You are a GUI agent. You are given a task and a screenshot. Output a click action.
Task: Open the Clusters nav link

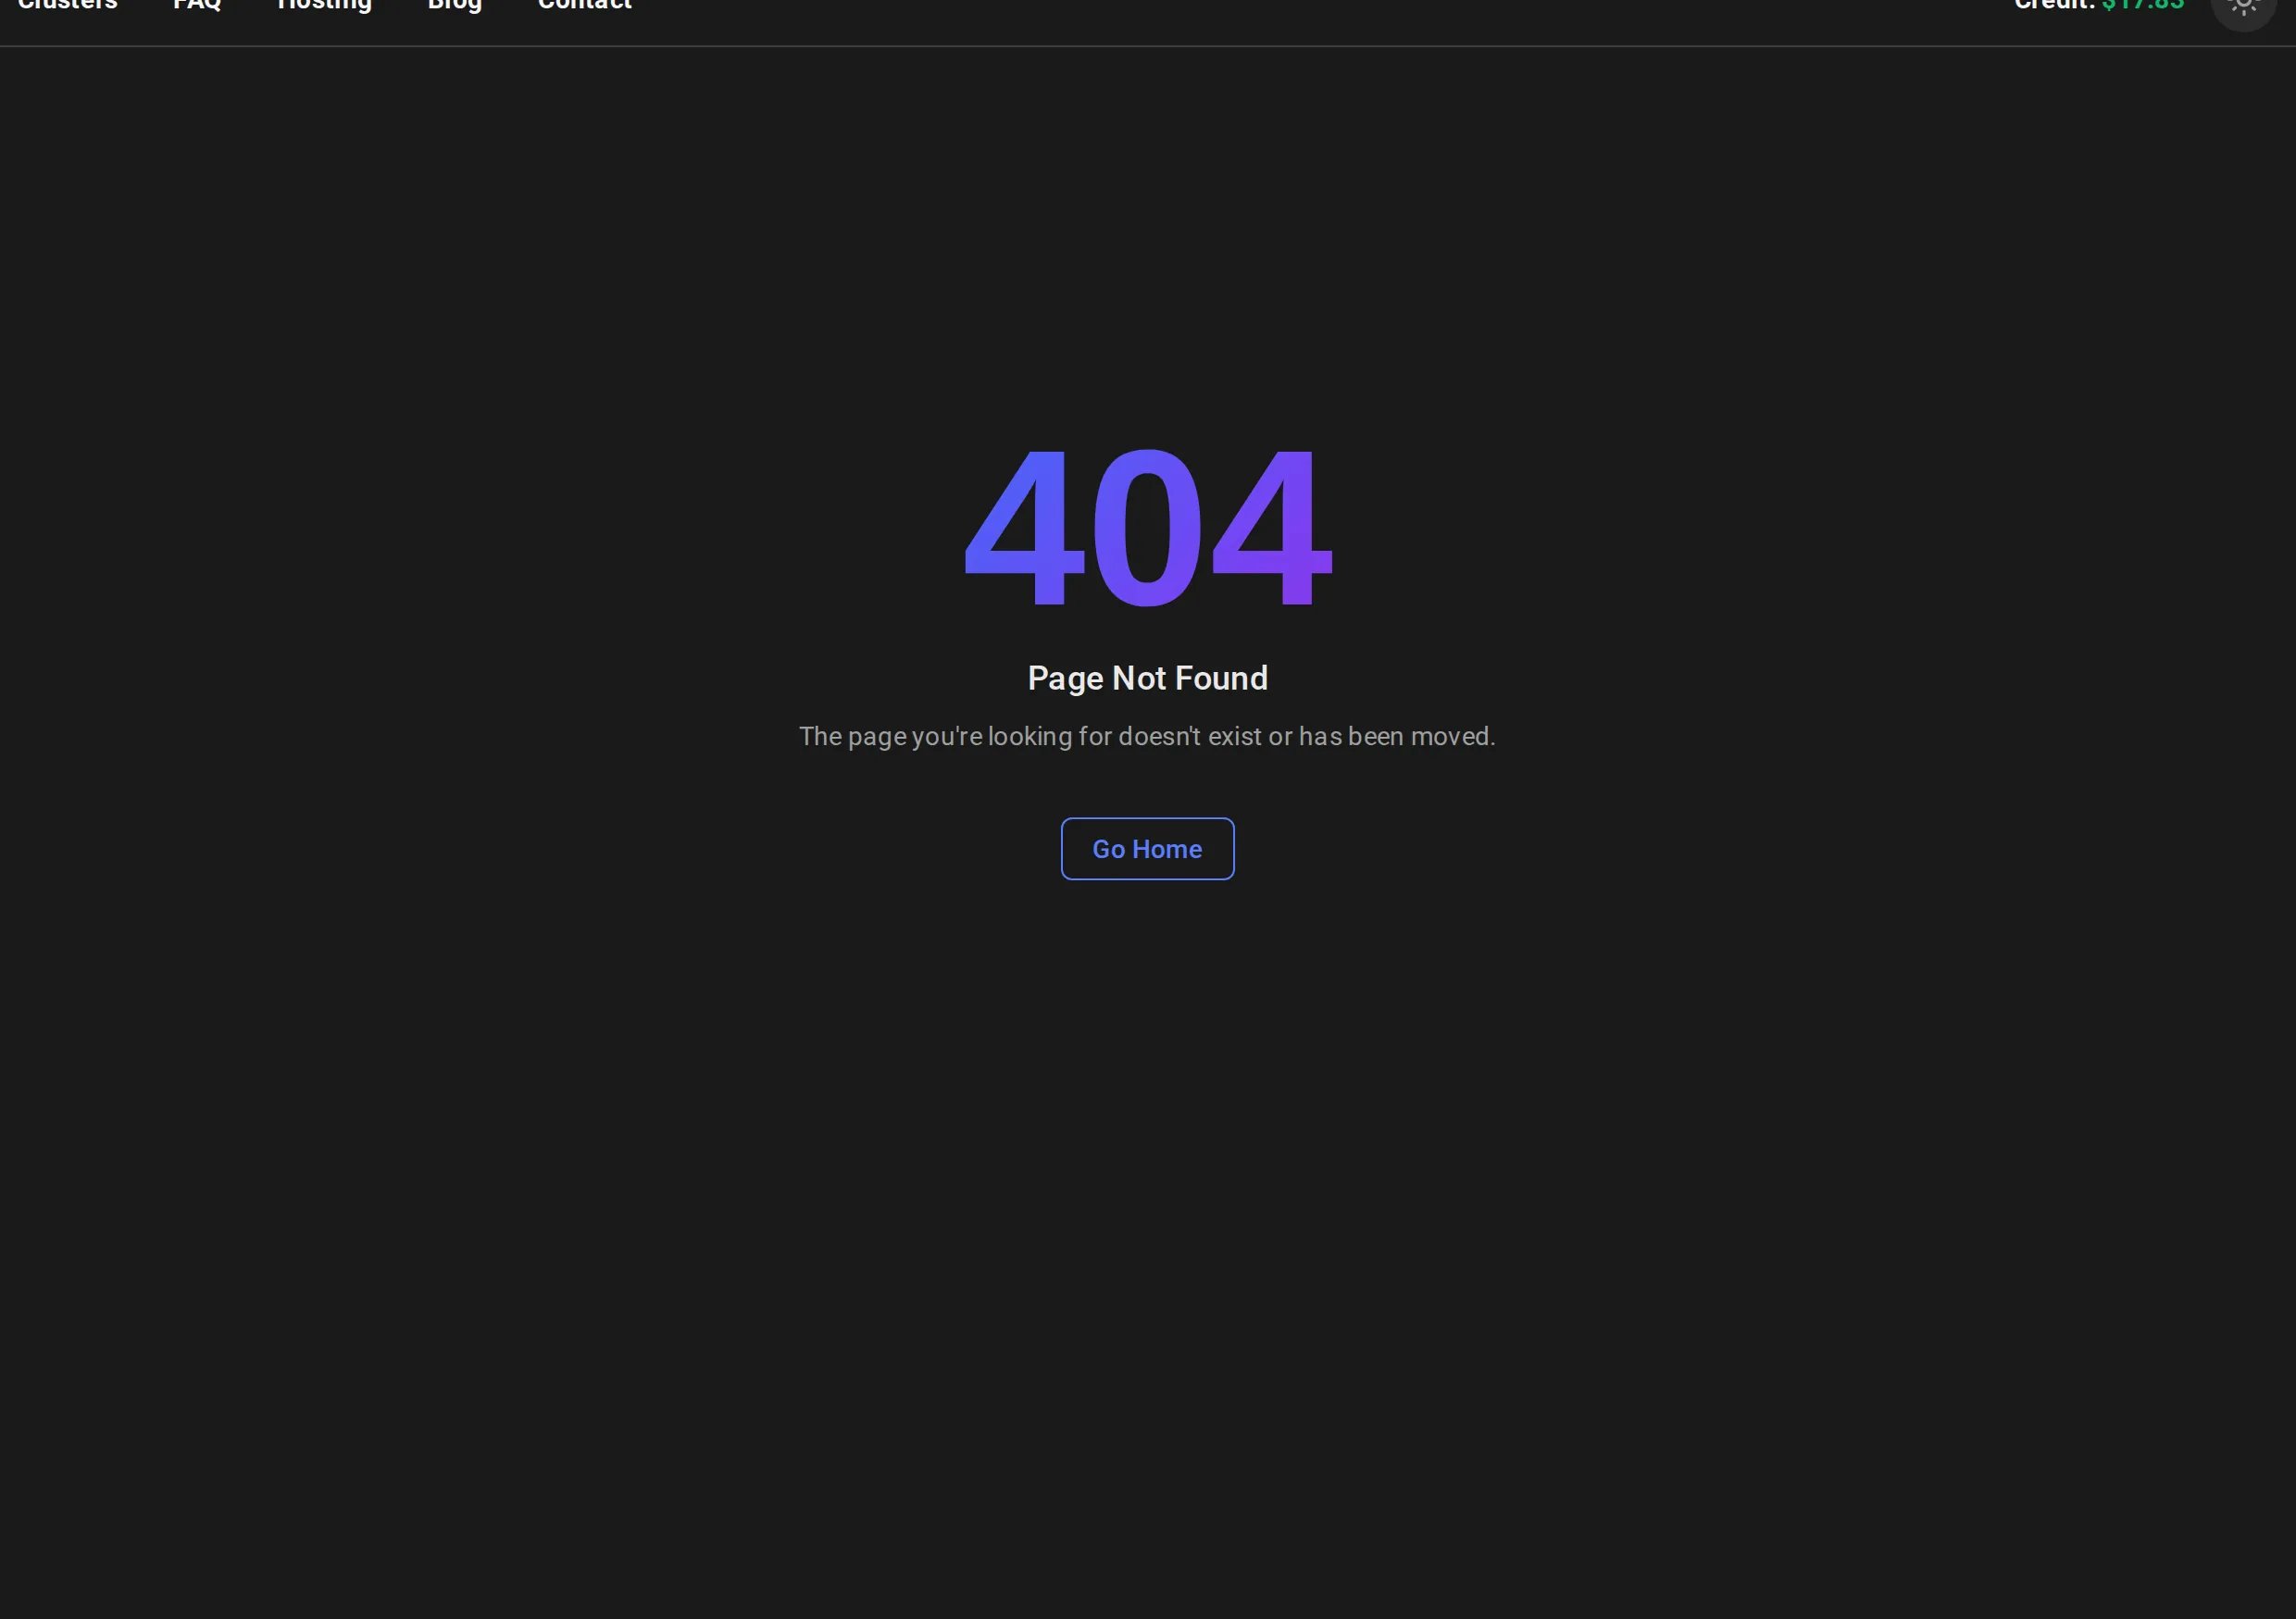(x=67, y=5)
